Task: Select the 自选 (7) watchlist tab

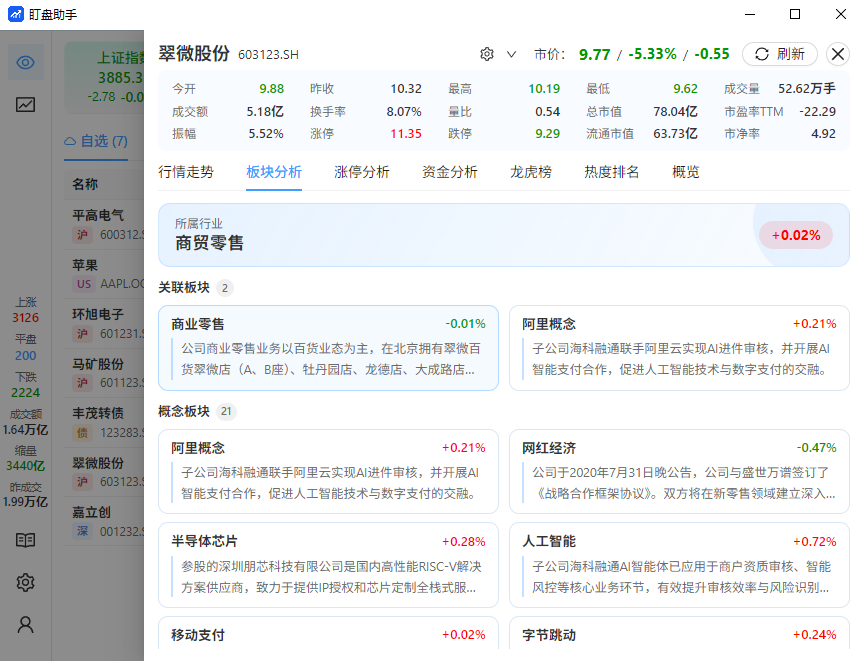Action: tap(96, 142)
